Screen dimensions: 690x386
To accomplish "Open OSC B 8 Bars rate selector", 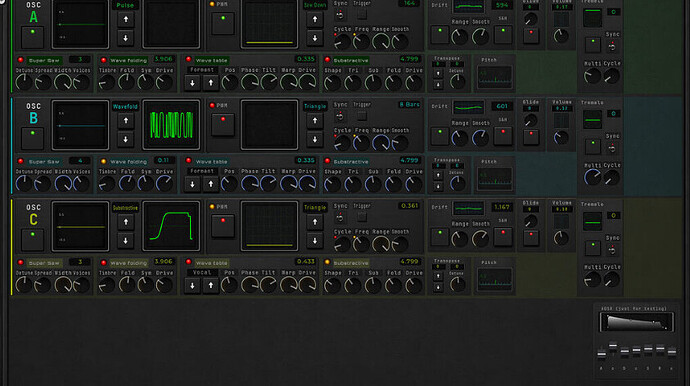I will pos(409,105).
